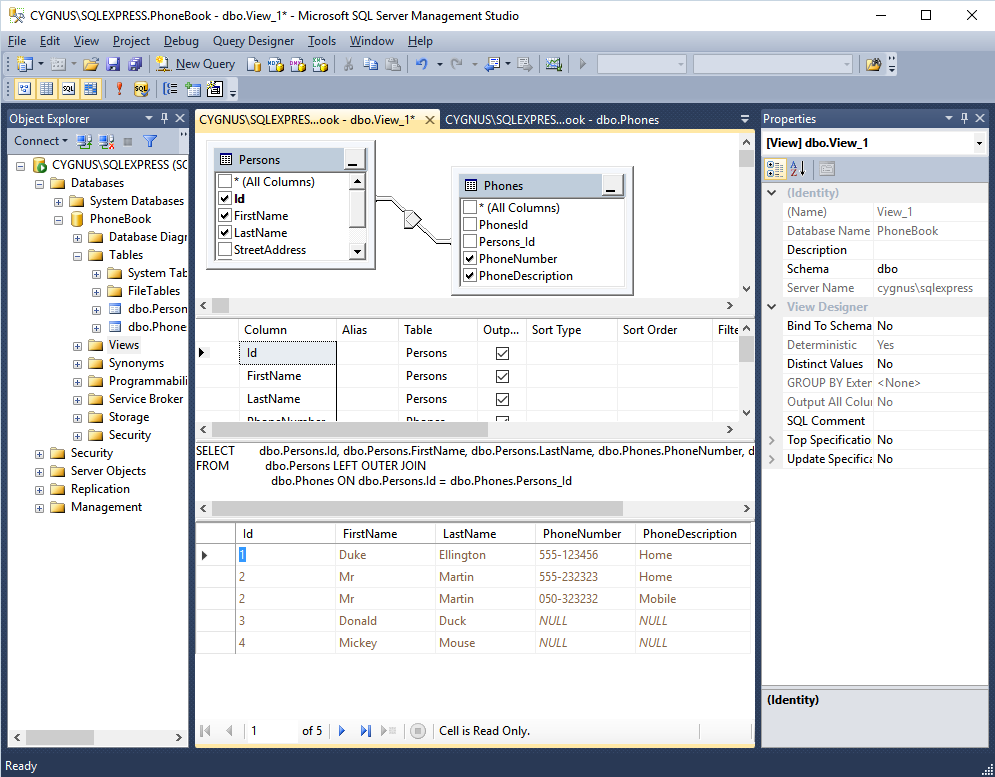The width and height of the screenshot is (995, 777).
Task: Toggle the Show SQL Pane icon
Action: click(x=69, y=89)
